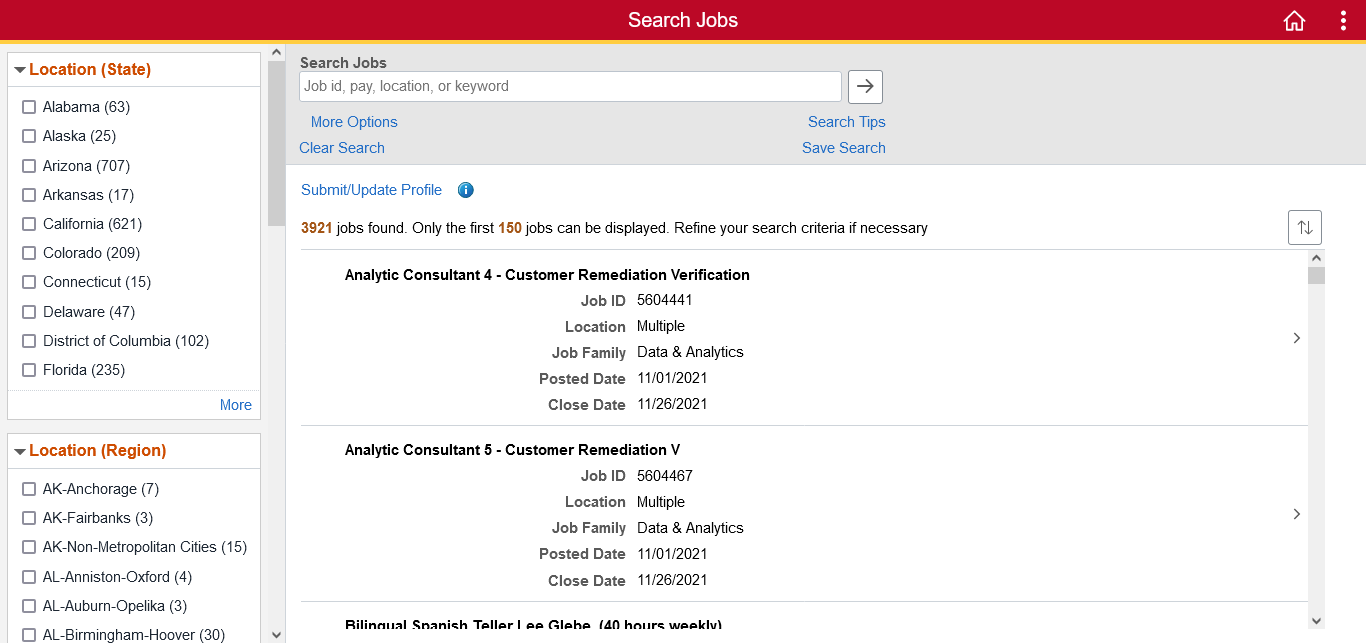
Task: Click Save Search link
Action: coord(843,148)
